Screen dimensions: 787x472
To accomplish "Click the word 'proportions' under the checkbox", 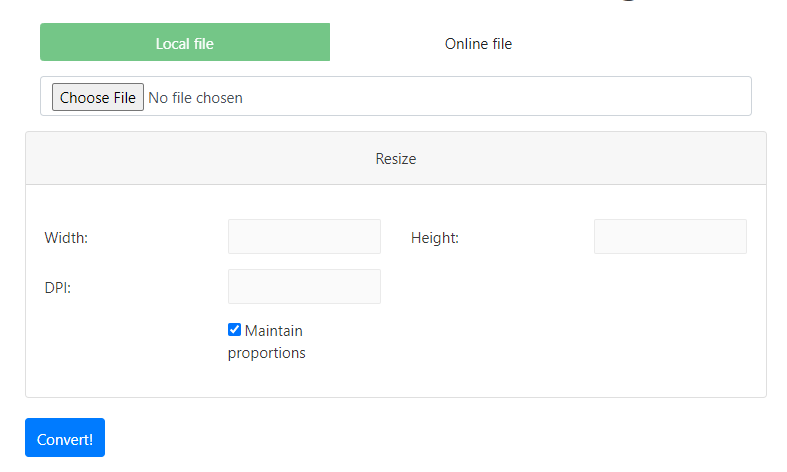I will click(x=266, y=353).
